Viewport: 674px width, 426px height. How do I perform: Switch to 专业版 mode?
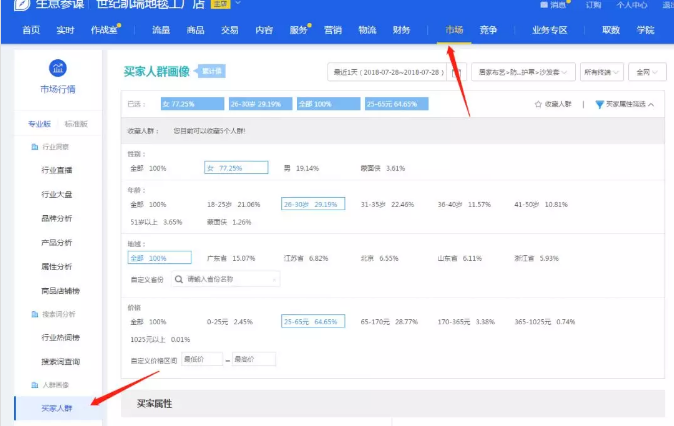[x=39, y=124]
